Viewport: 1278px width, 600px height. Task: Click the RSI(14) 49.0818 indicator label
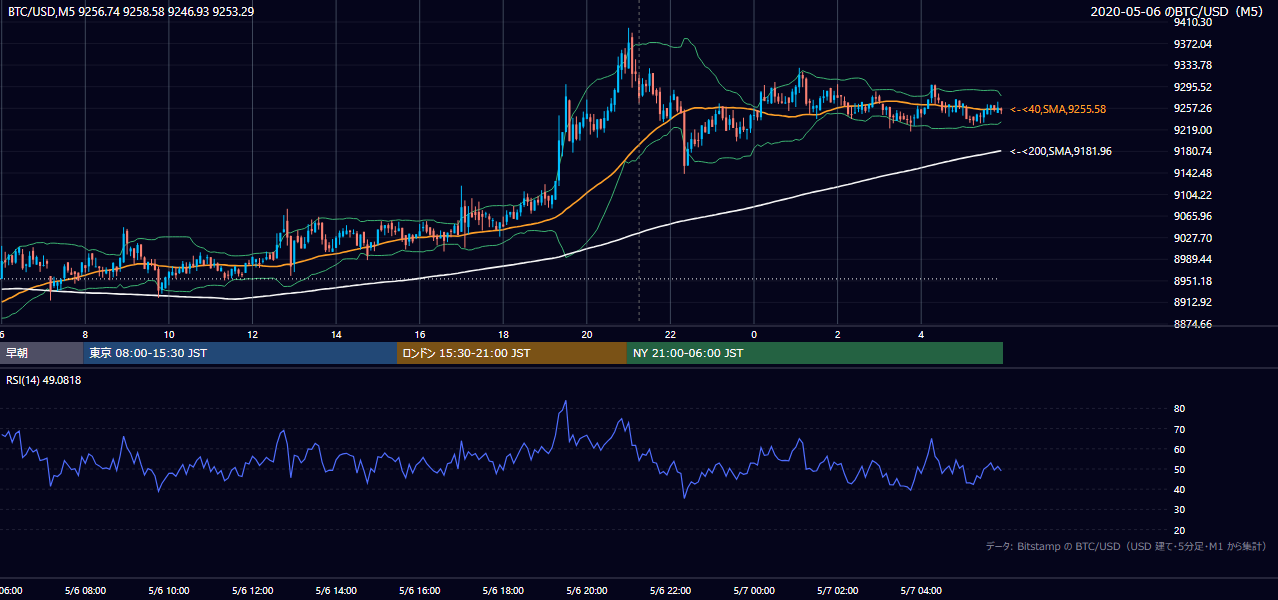click(44, 380)
